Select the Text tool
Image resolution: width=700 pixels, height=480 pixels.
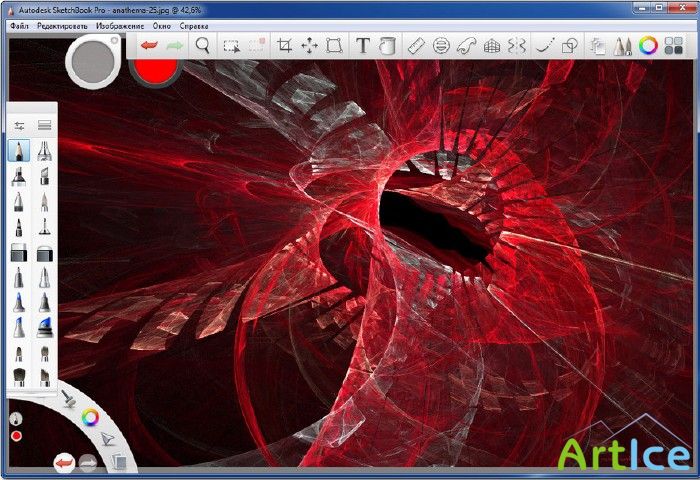point(362,46)
